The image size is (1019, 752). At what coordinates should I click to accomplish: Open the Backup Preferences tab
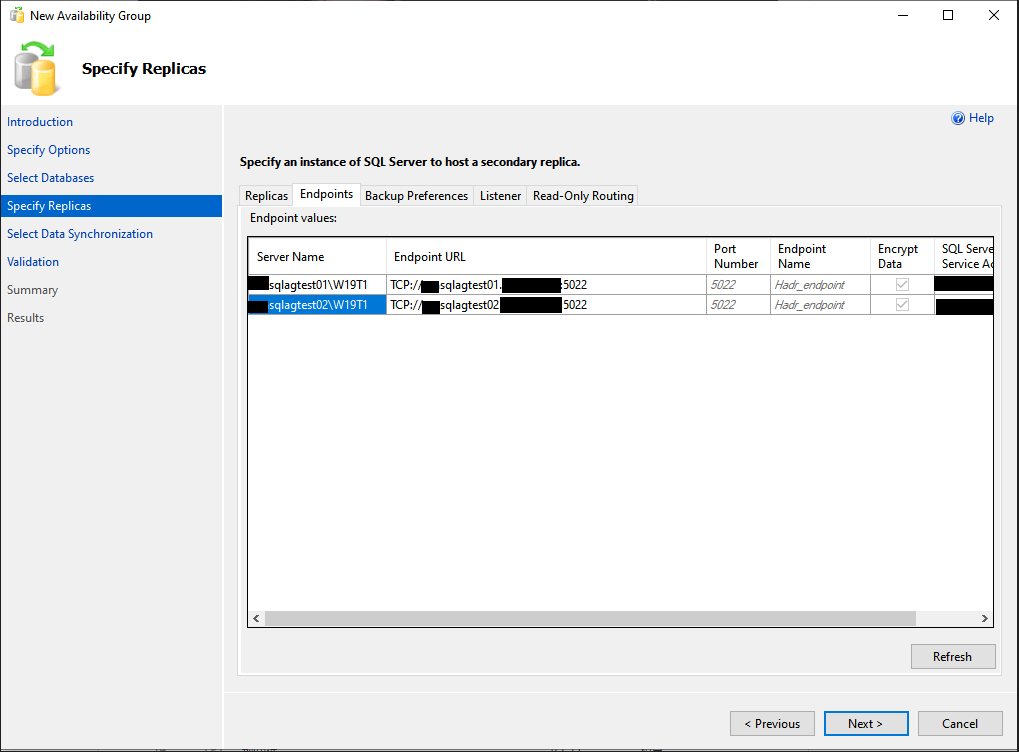pyautogui.click(x=416, y=196)
